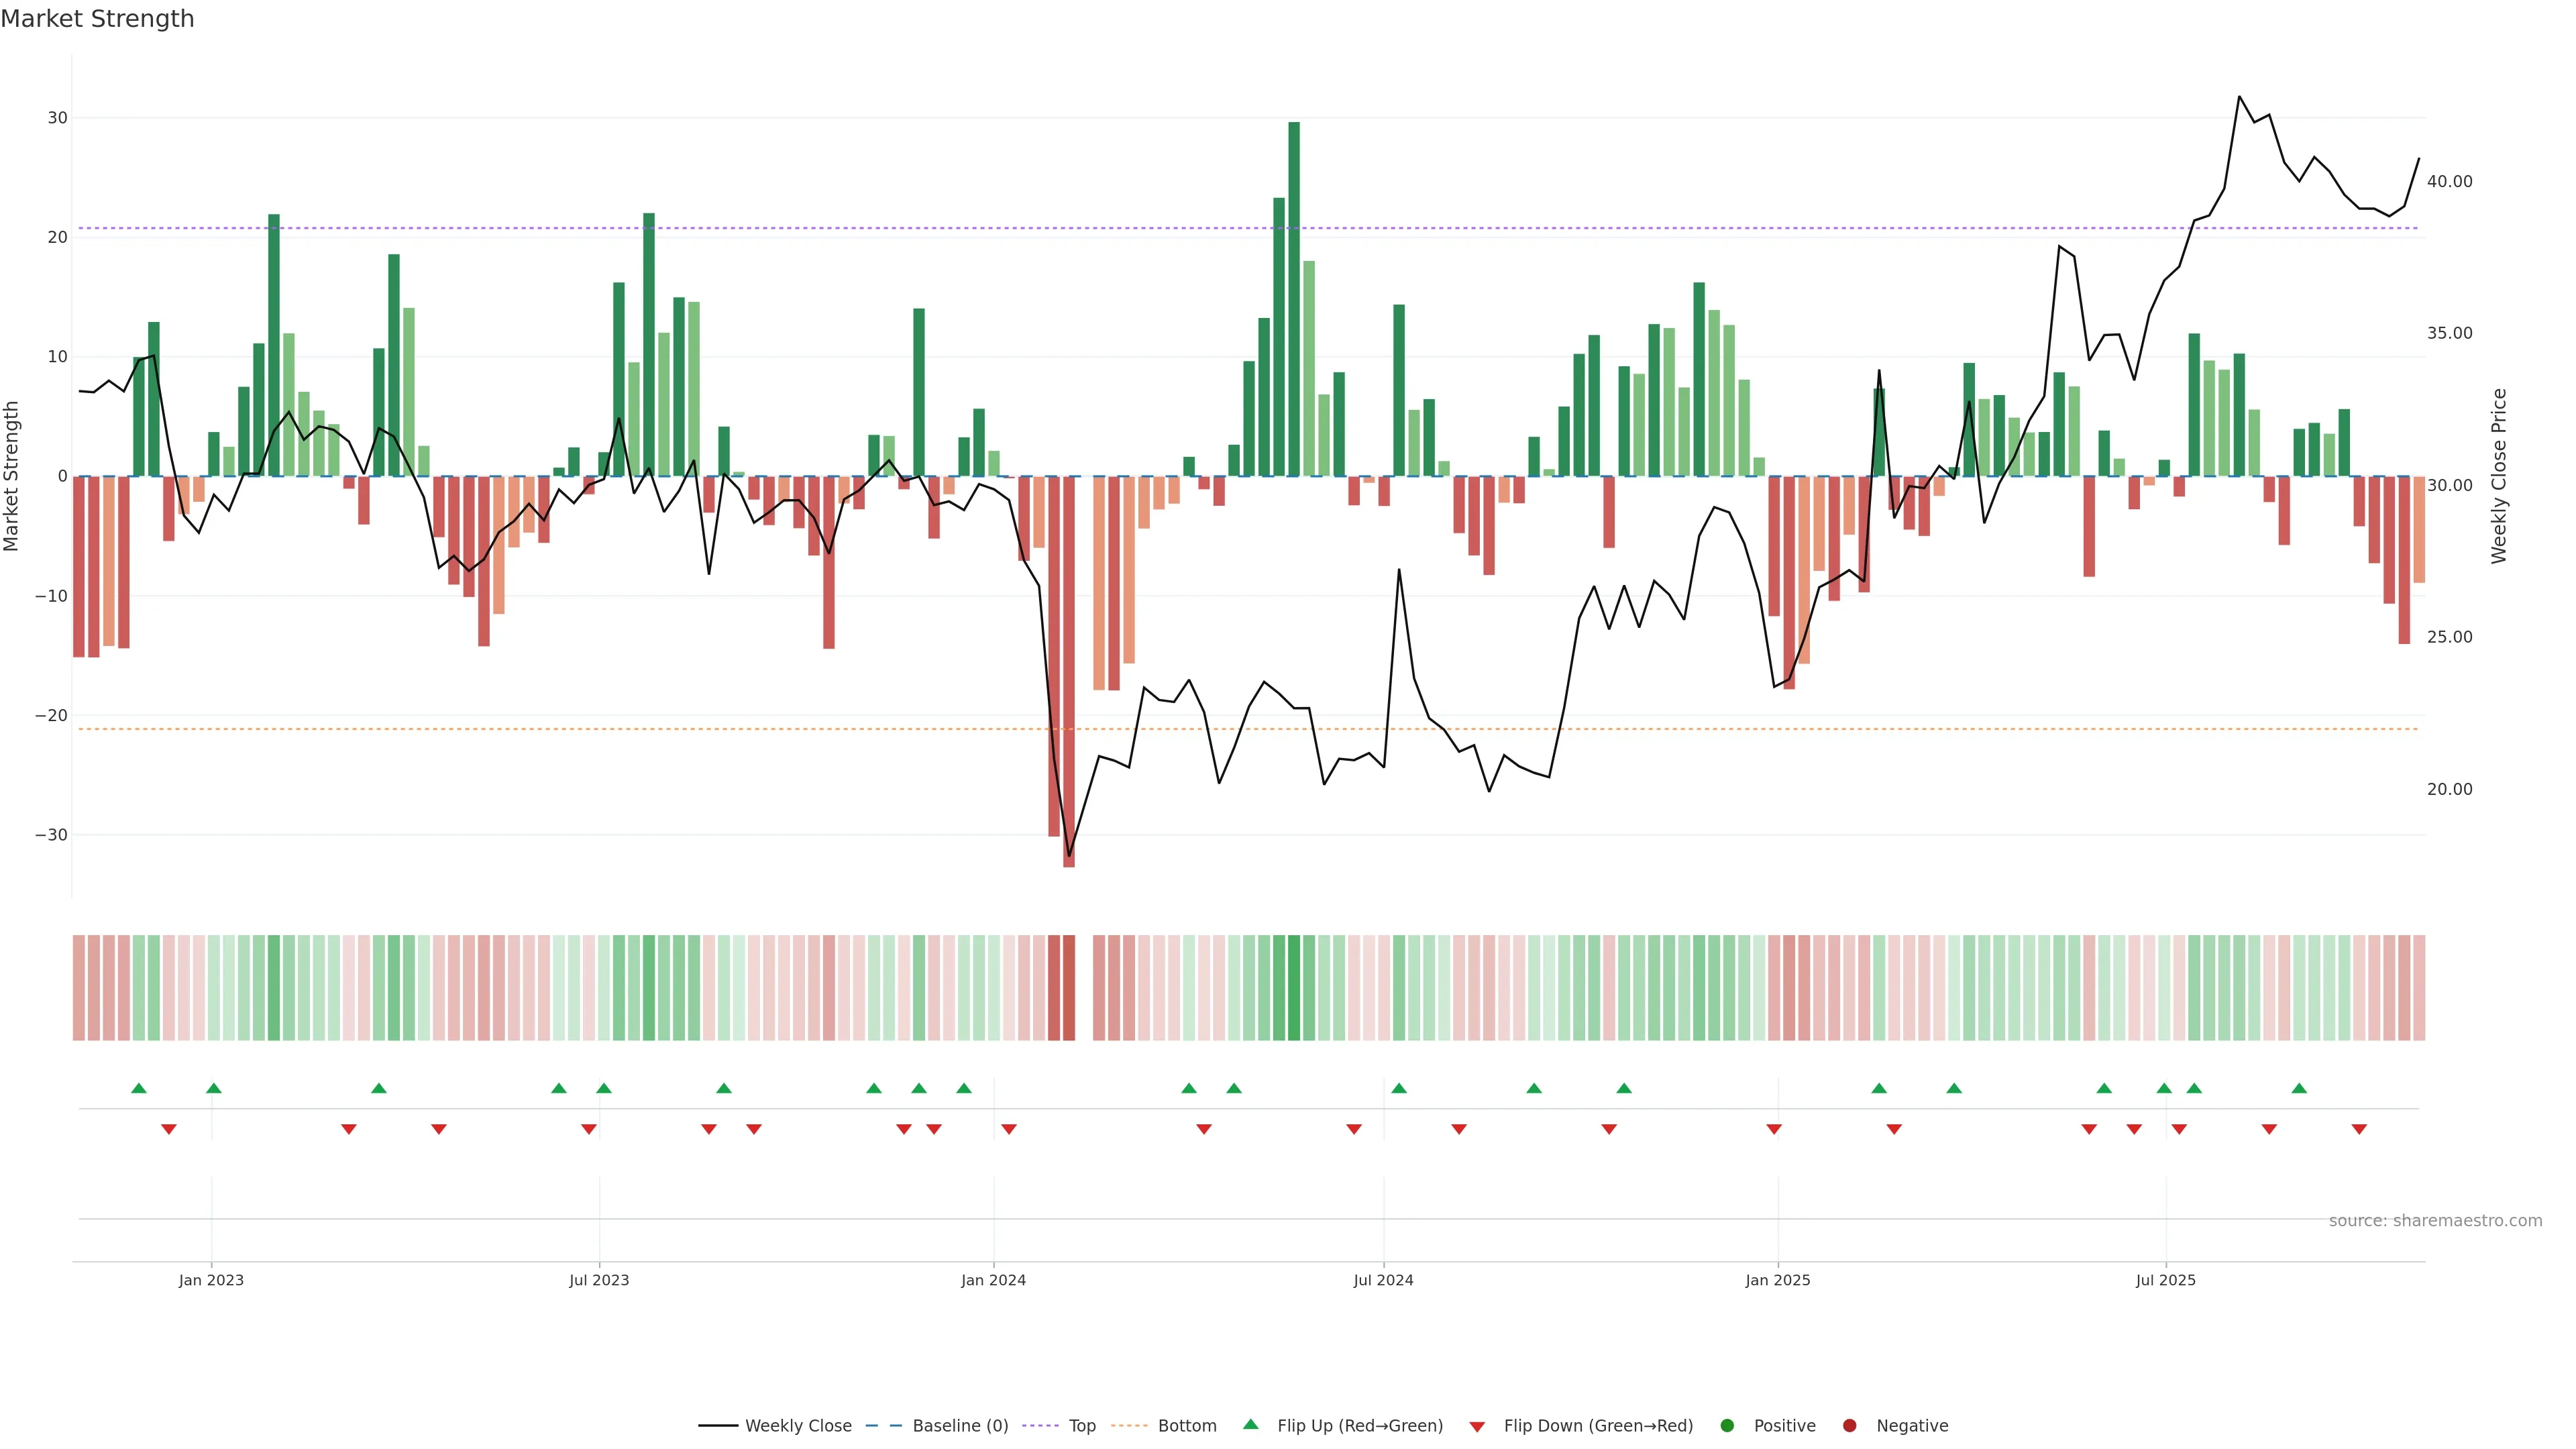This screenshot has height=1449, width=2576.
Task: Click Positive green circle legend icon
Action: coord(1727,1426)
